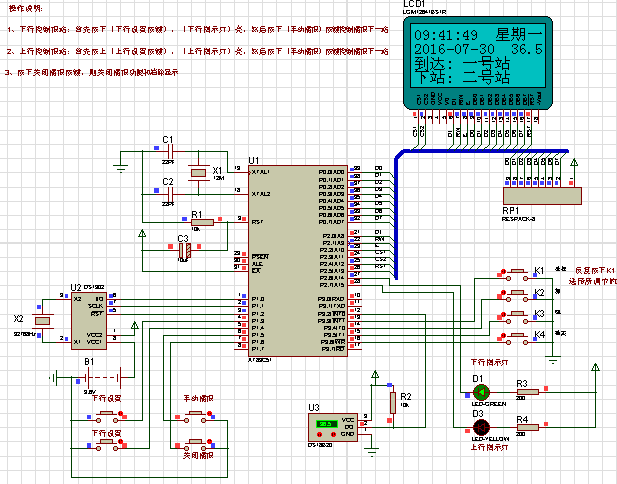Image resolution: width=617 pixels, height=484 pixels.
Task: Toggle the latch dot on button K2
Action: (x=503, y=292)
